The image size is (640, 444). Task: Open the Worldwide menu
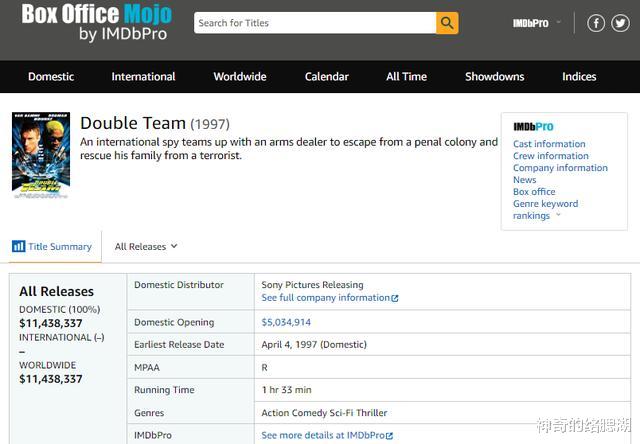click(240, 76)
